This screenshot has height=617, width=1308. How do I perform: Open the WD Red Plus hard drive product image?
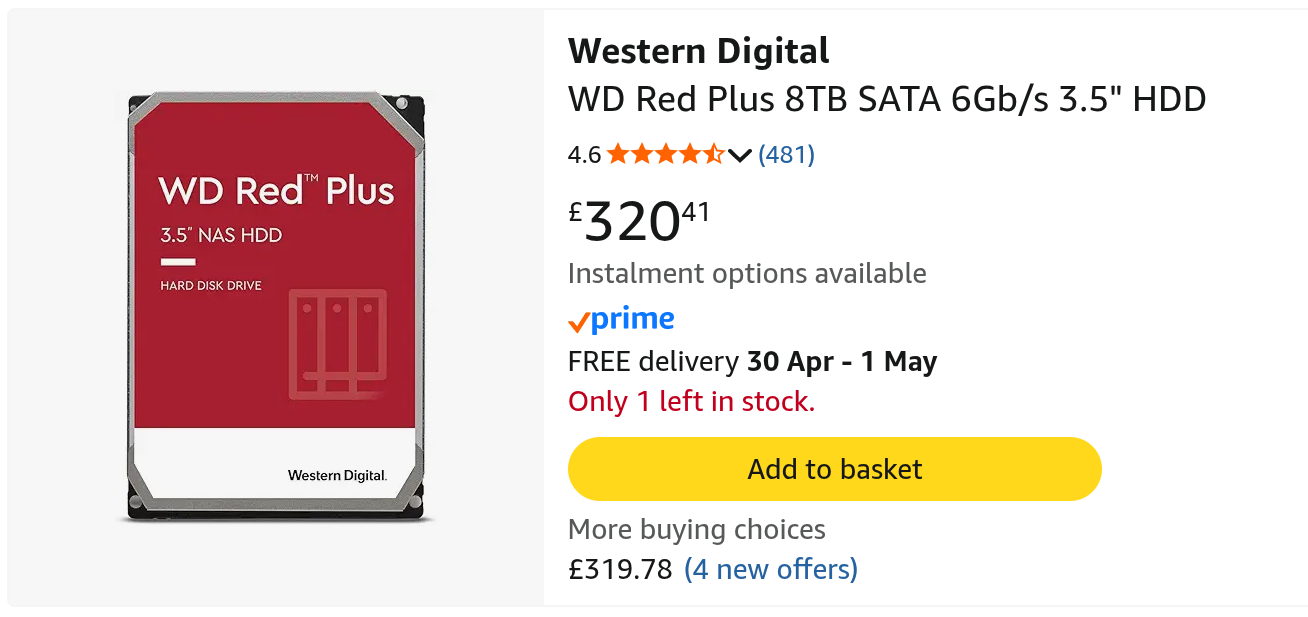276,307
